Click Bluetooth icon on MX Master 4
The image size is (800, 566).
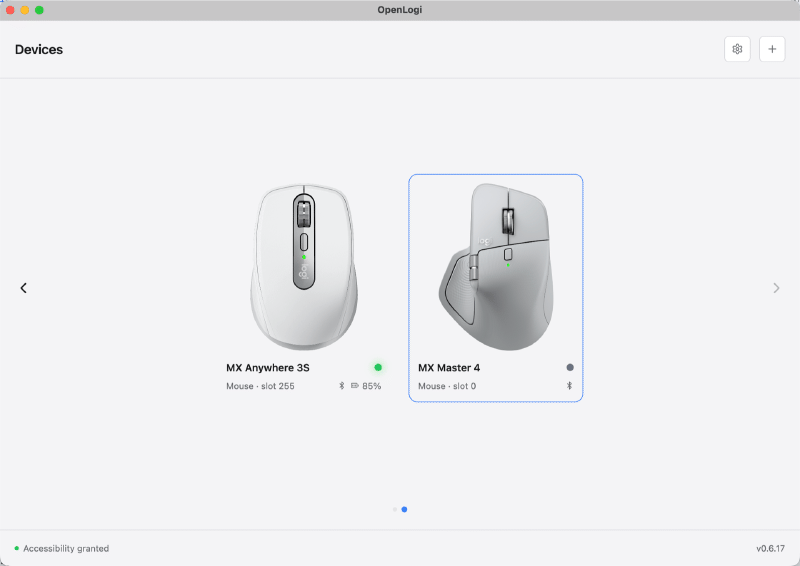click(x=569, y=386)
